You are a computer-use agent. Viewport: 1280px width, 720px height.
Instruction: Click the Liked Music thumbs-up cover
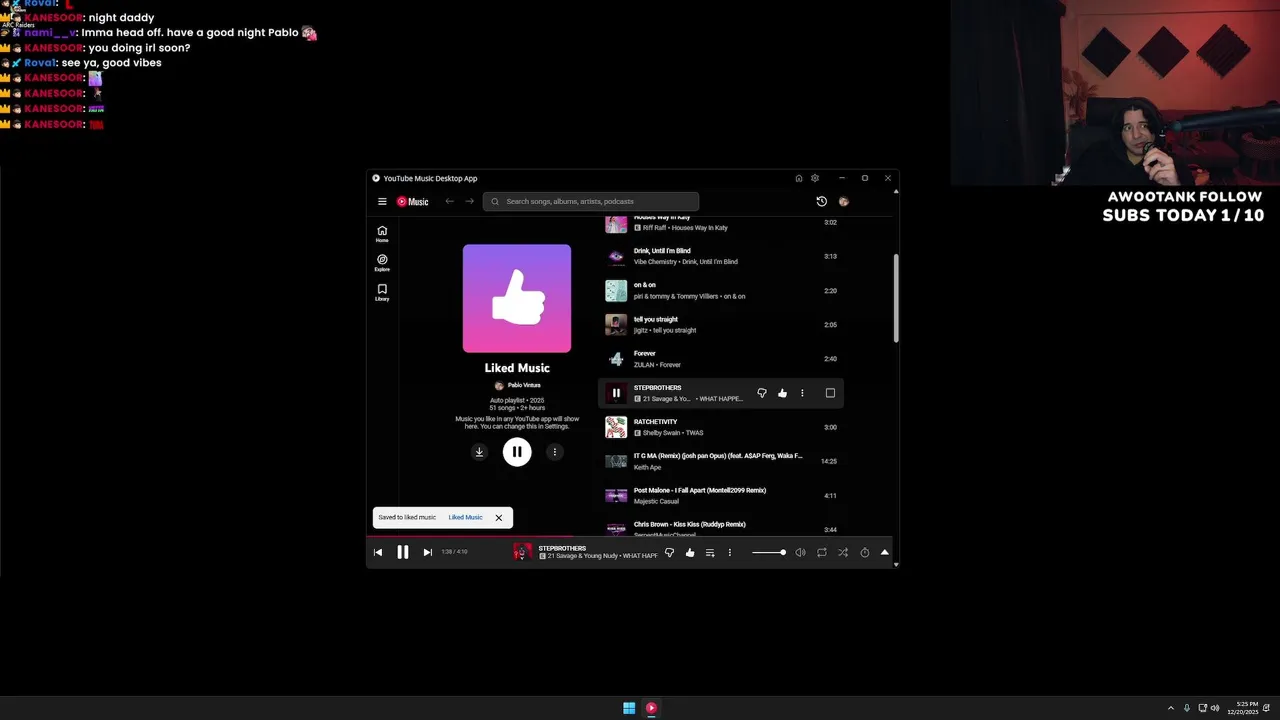pos(517,298)
